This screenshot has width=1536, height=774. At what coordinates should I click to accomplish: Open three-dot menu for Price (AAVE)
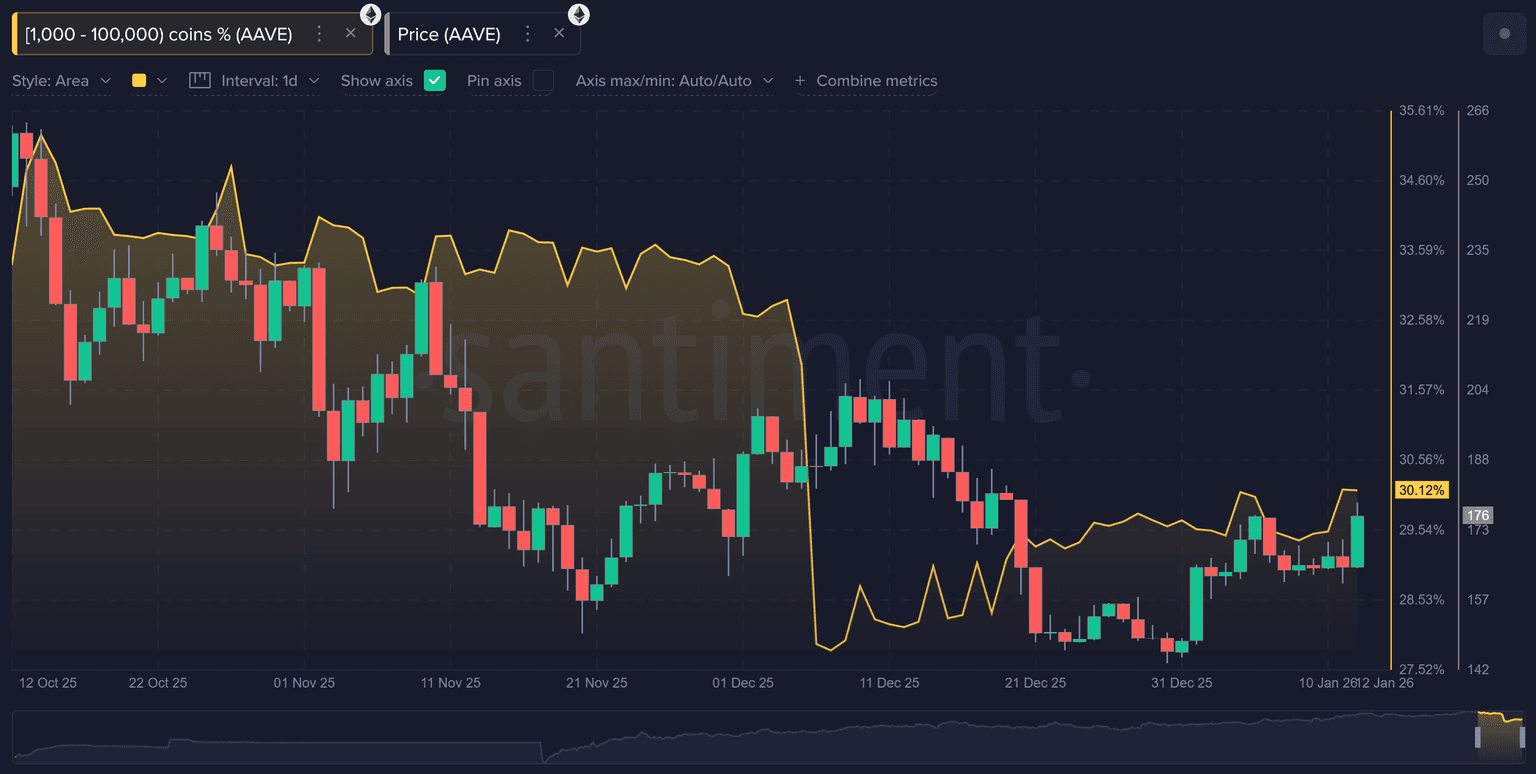point(527,34)
